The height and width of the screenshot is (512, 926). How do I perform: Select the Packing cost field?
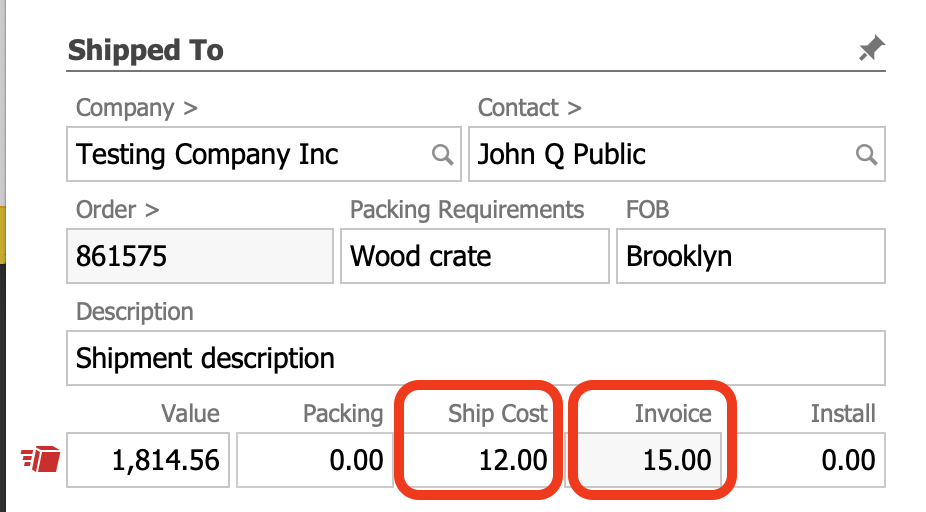point(312,460)
